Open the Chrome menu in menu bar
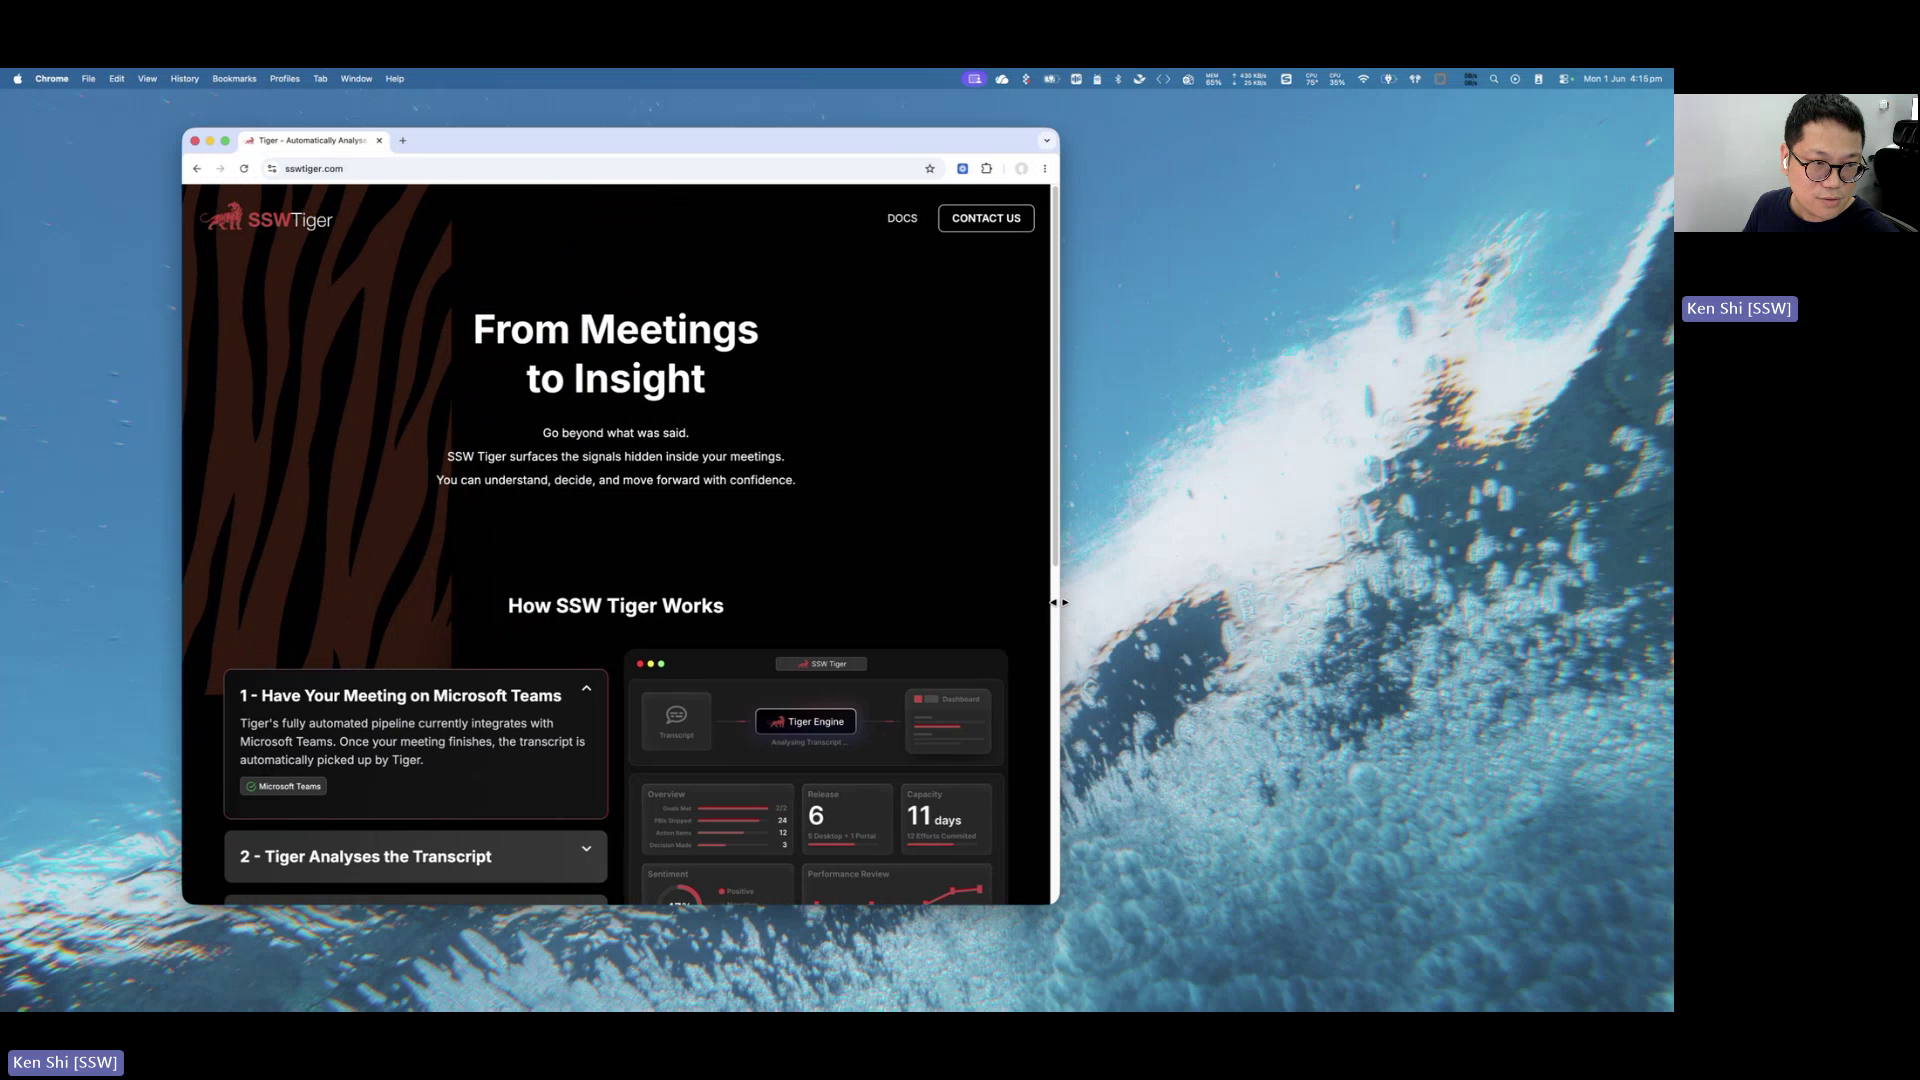Screen dimensions: 1920x1080 click(52, 79)
